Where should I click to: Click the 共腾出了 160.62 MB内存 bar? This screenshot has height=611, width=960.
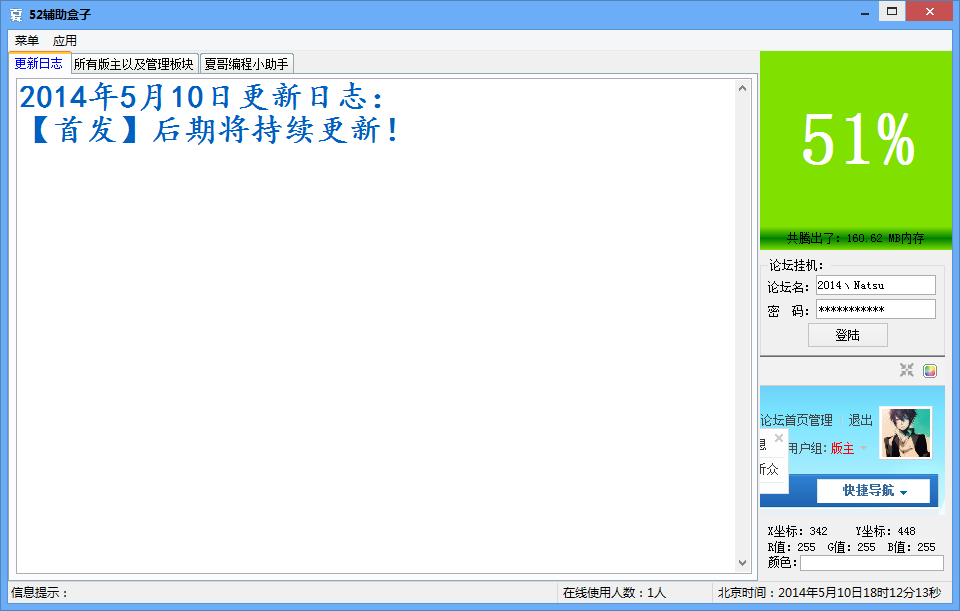coord(856,238)
